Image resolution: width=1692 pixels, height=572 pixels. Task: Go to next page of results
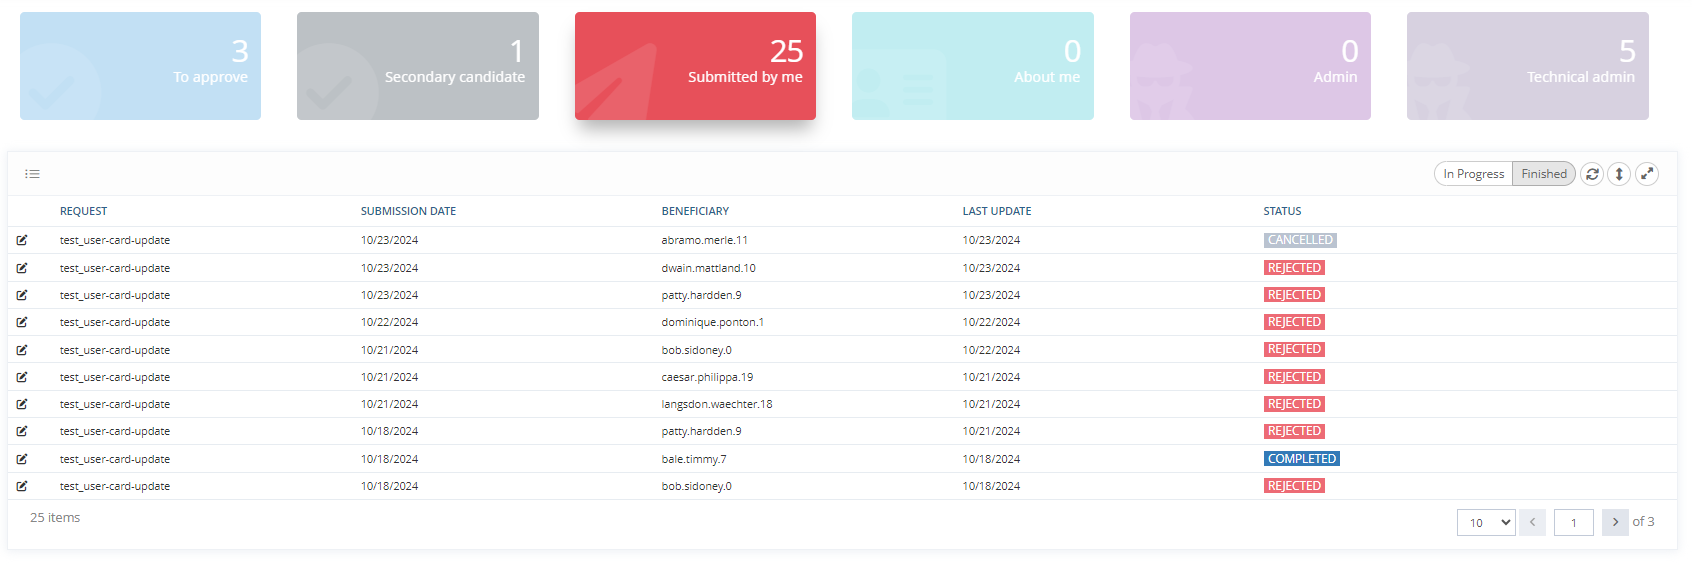(x=1615, y=522)
